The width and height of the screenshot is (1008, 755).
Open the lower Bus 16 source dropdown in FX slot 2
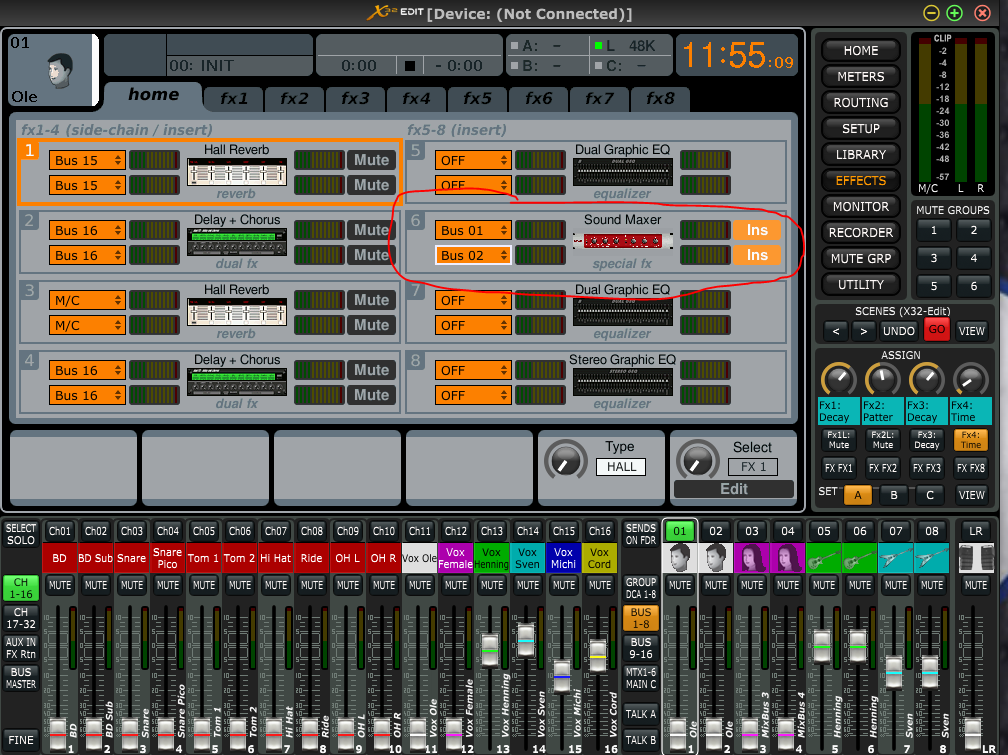click(x=87, y=255)
